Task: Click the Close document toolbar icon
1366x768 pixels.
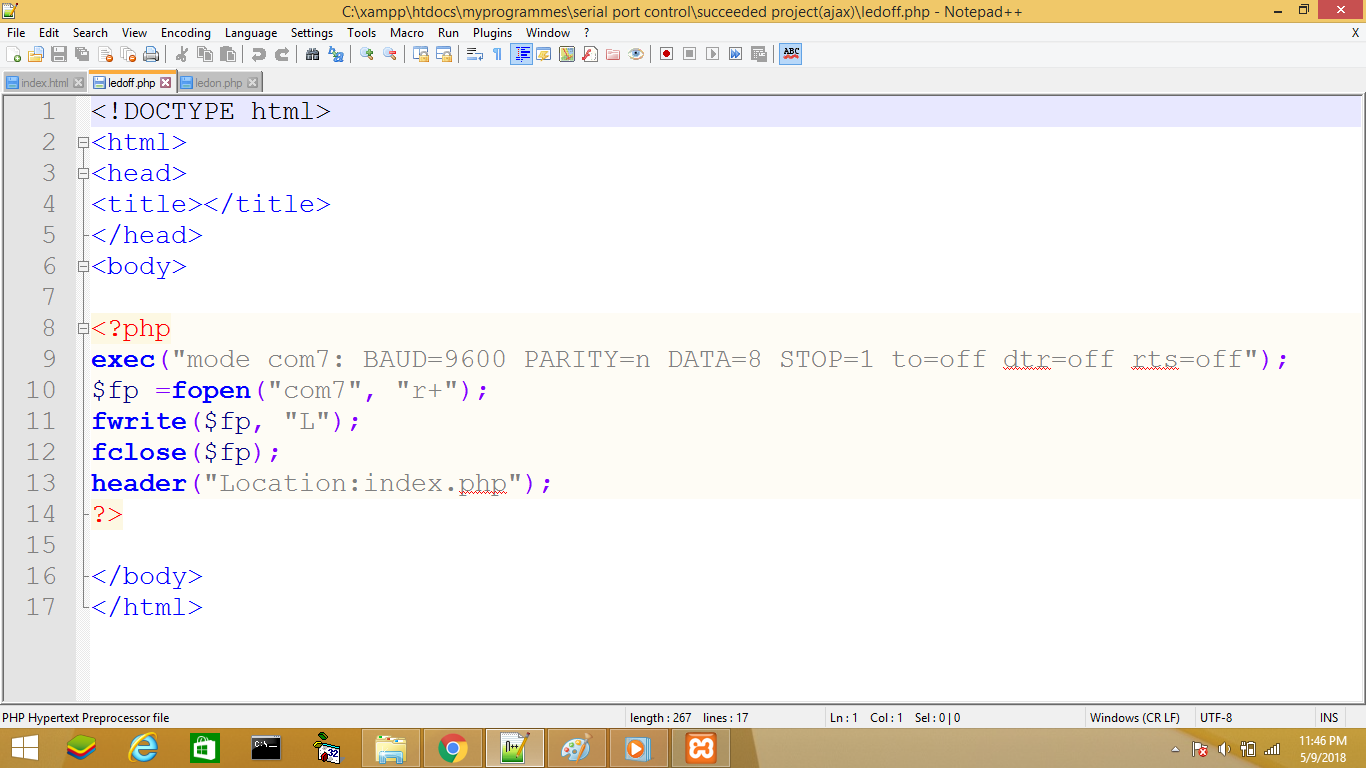Action: (105, 54)
